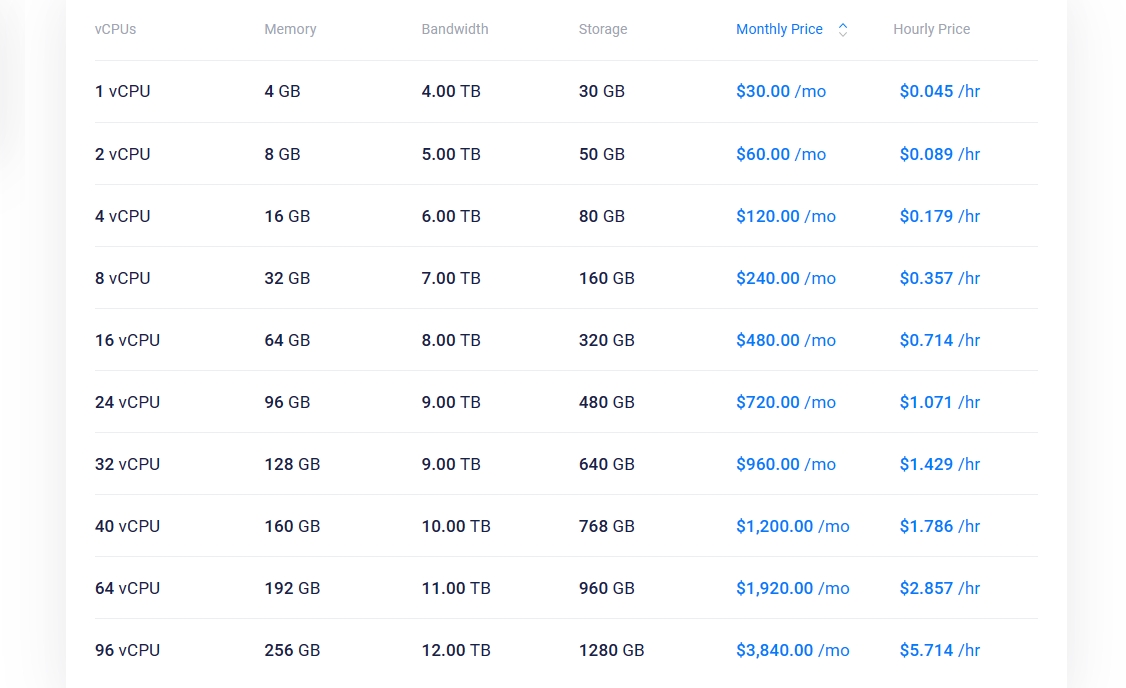Sort by Memory column header
This screenshot has width=1126, height=688.
[290, 30]
